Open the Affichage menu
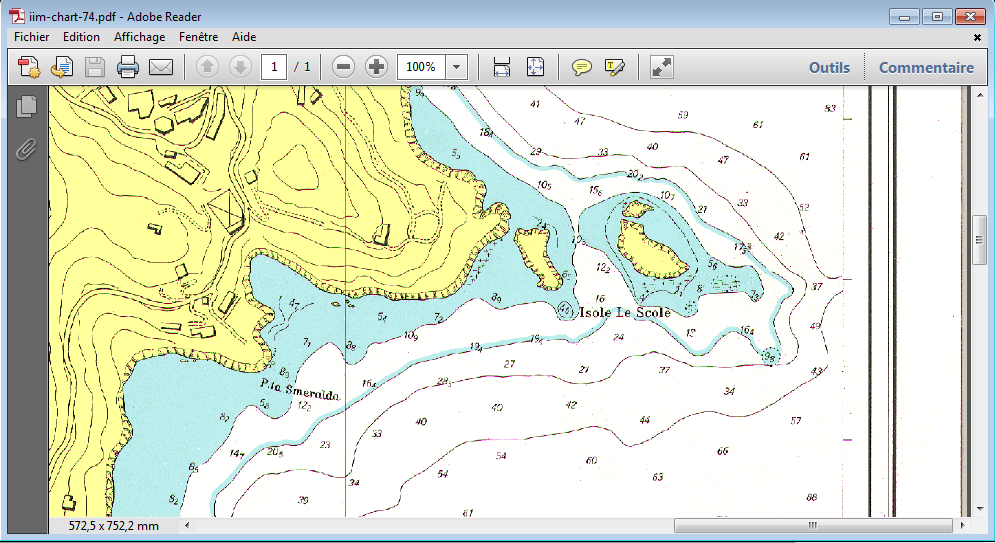Image resolution: width=995 pixels, height=543 pixels. 139,37
